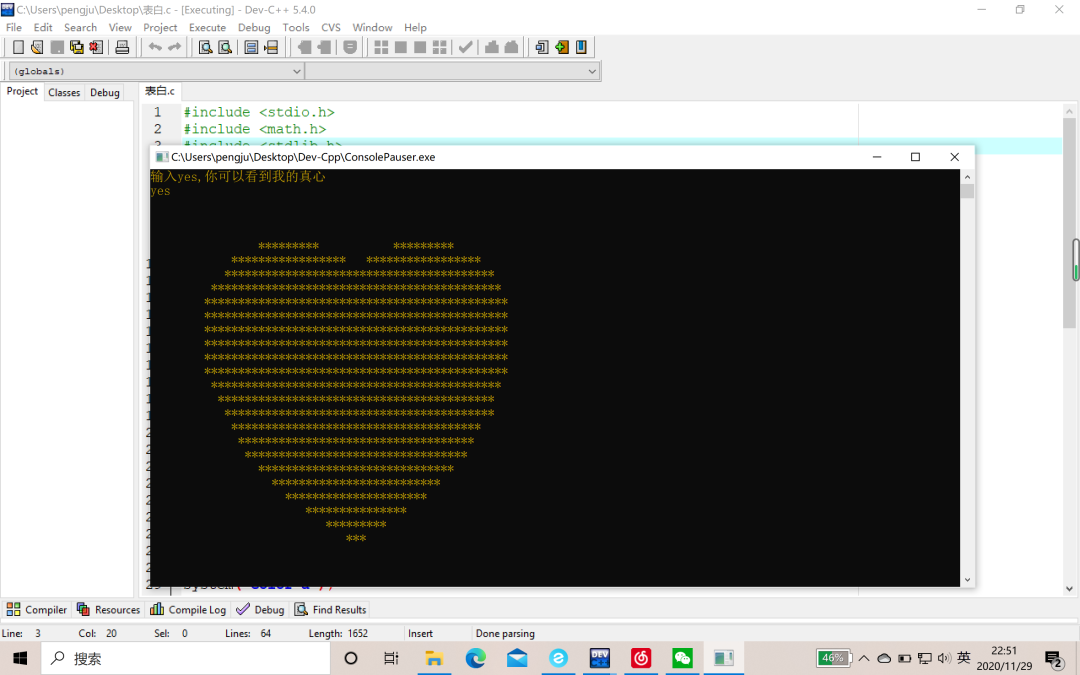The width and height of the screenshot is (1080, 675).
Task: Open the Find Results bottom tab
Action: [x=331, y=610]
